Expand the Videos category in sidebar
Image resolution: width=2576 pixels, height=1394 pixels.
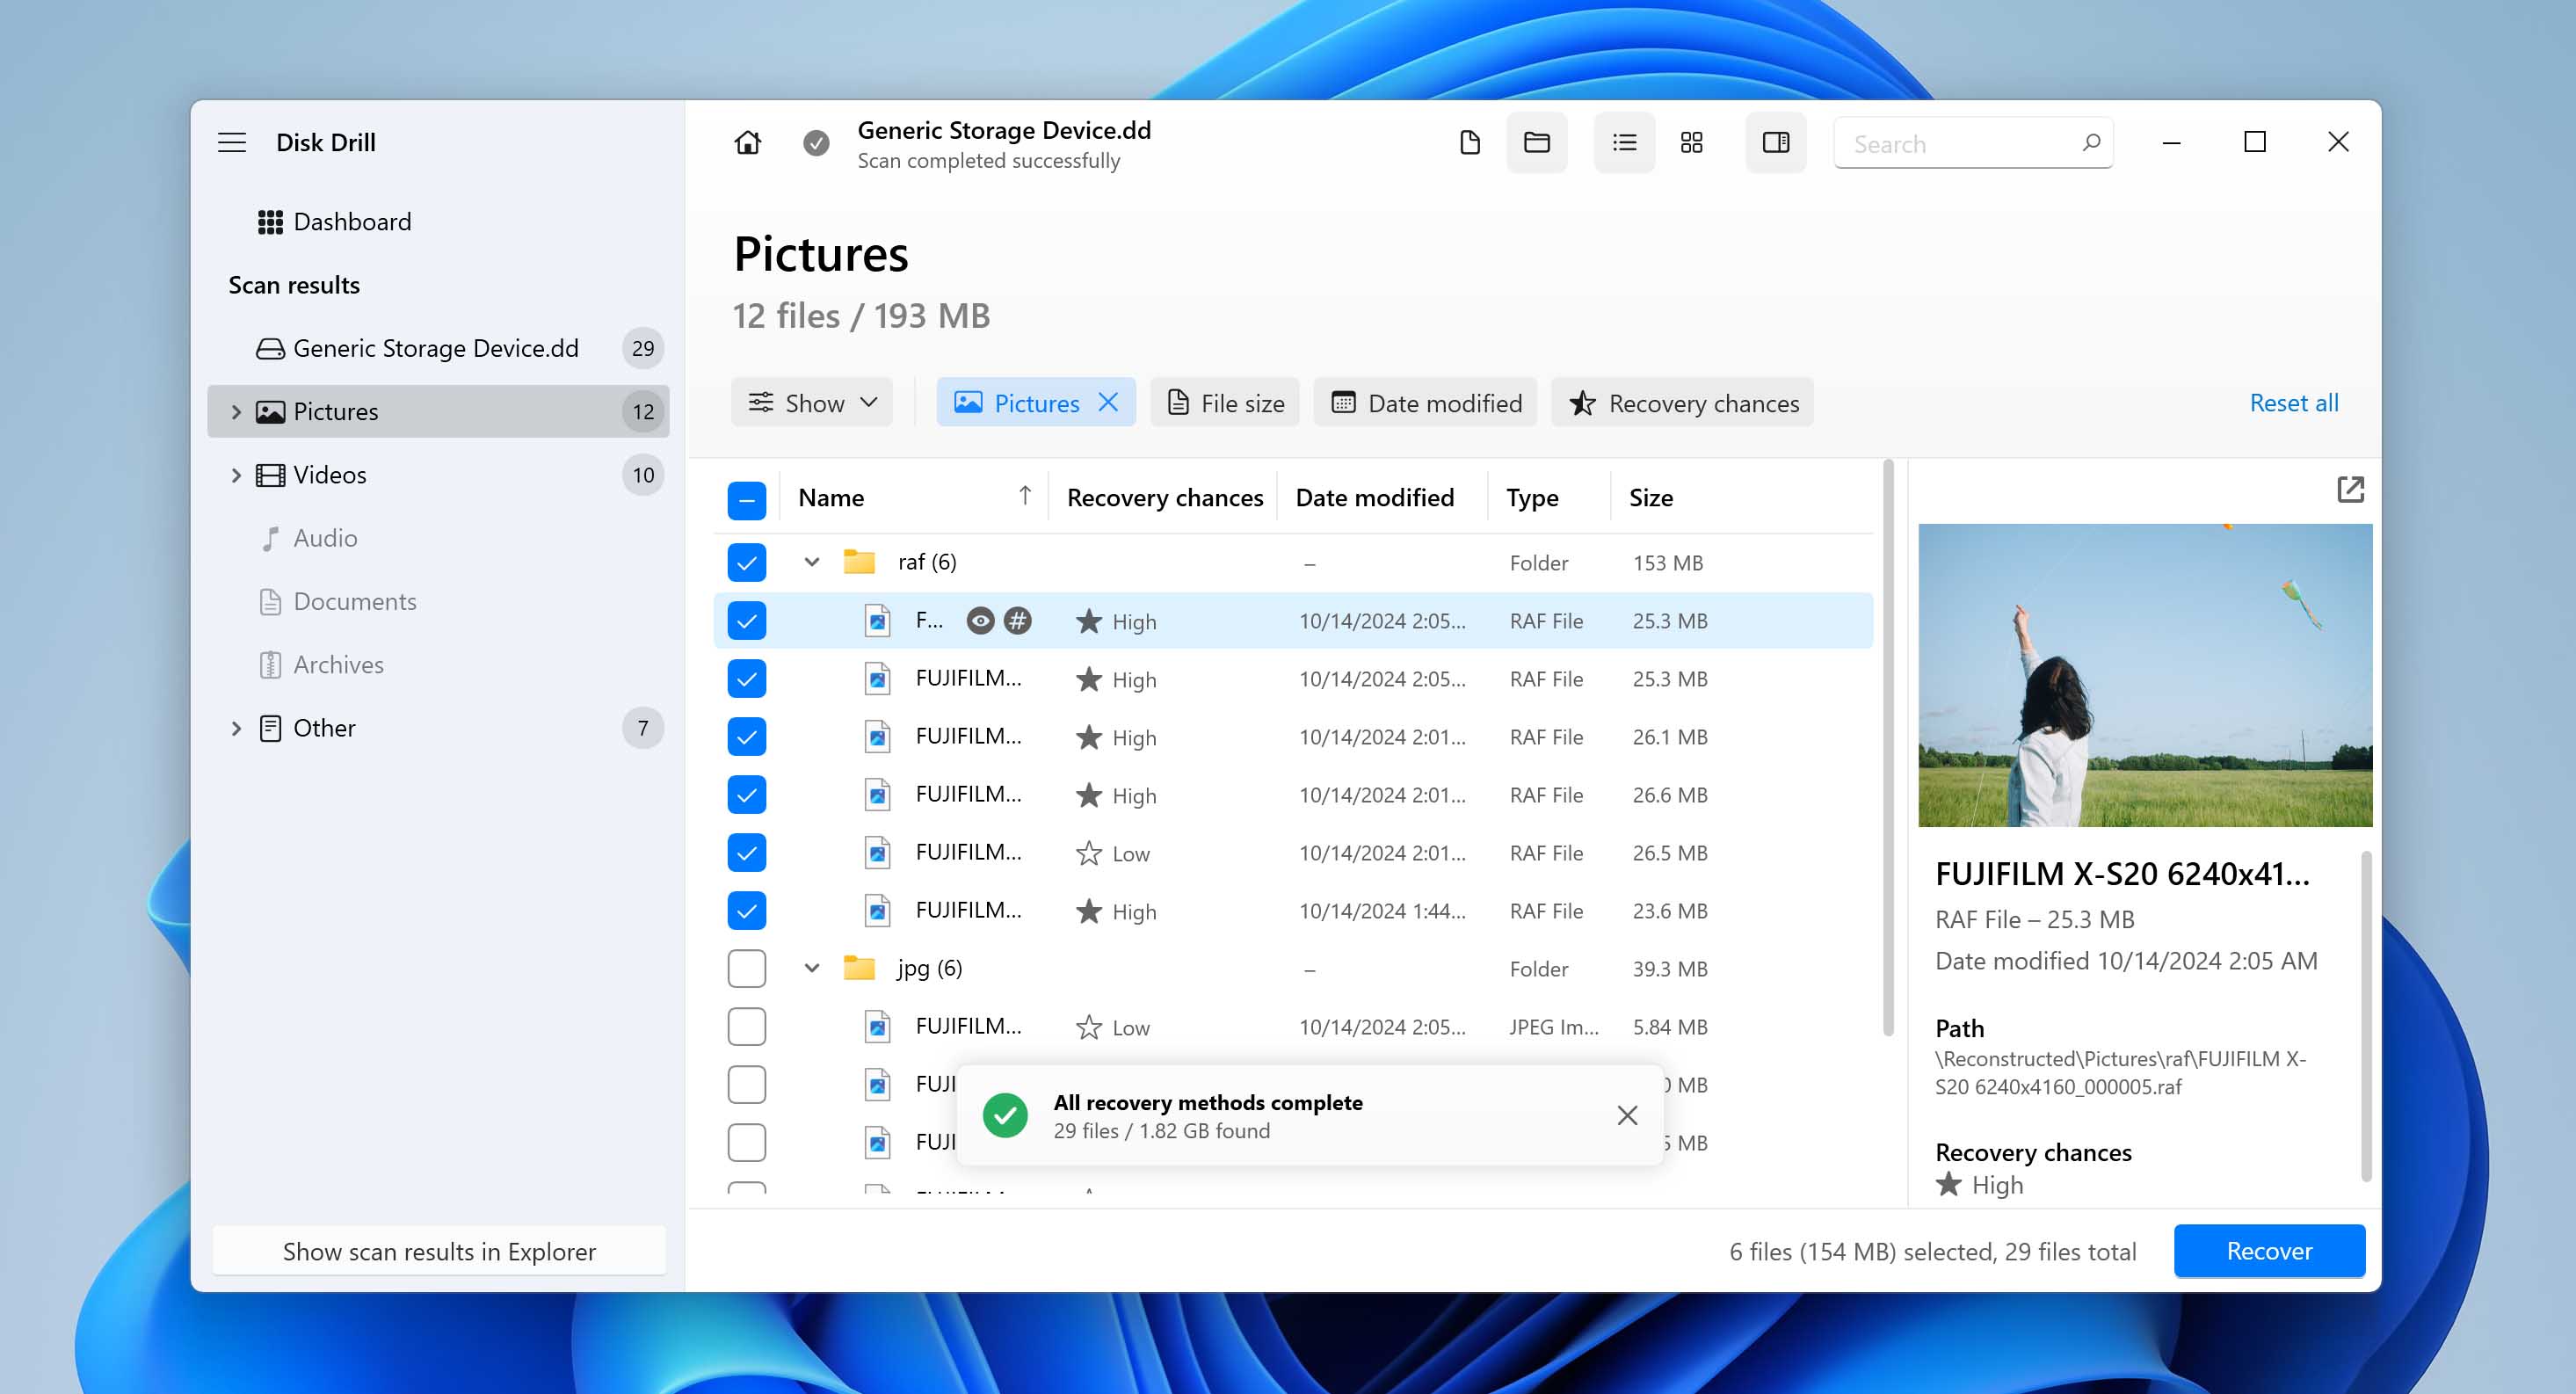point(236,475)
